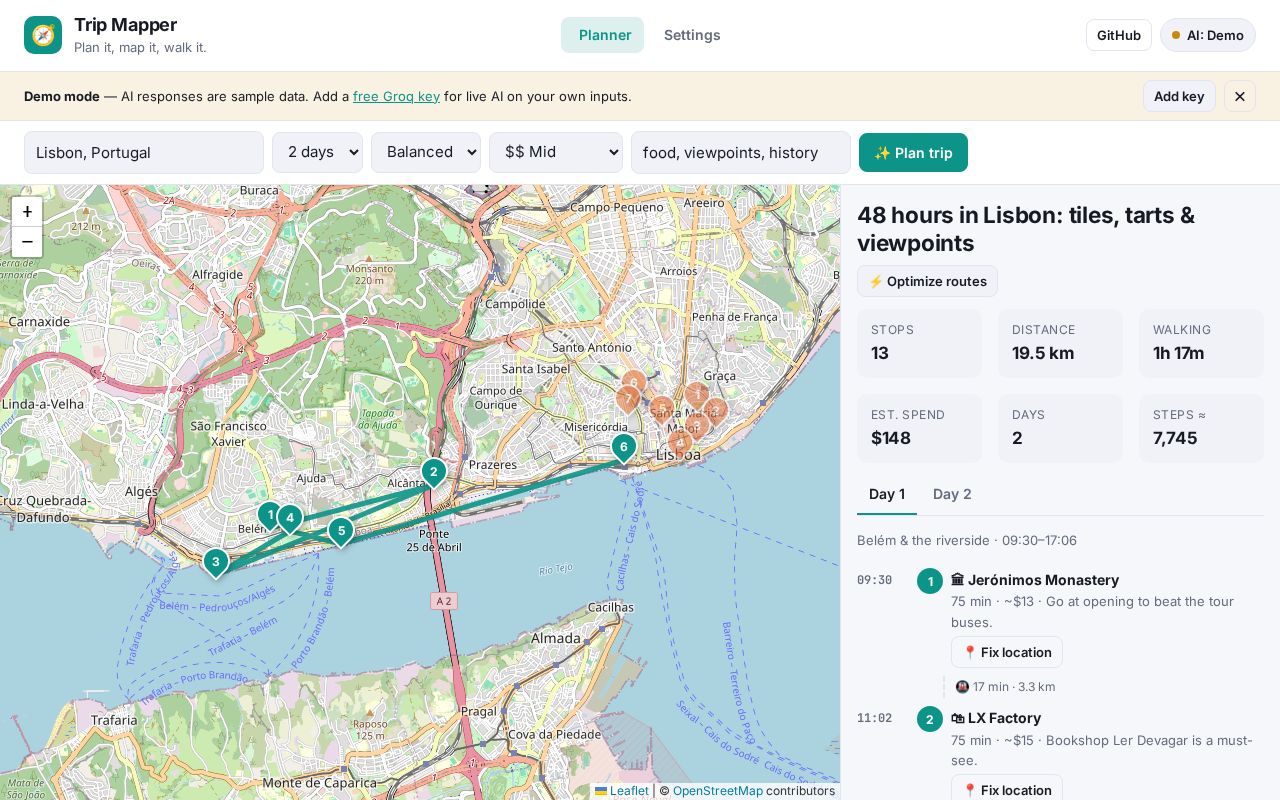Click the LX Factory stop title

tap(996, 718)
